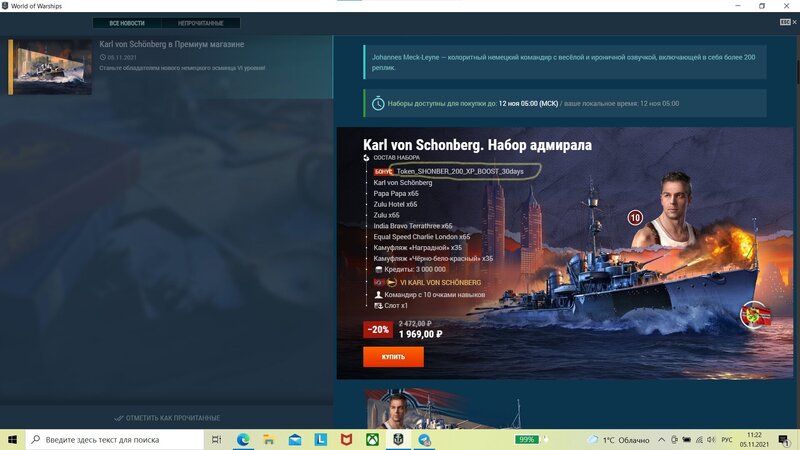
Task: Open File Explorer from the taskbar
Action: click(269, 439)
